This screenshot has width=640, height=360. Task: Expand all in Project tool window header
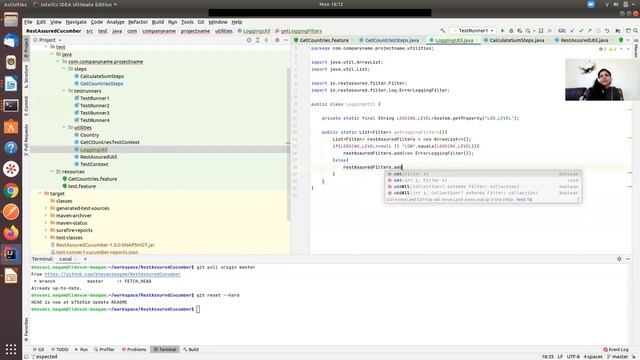click(x=258, y=40)
